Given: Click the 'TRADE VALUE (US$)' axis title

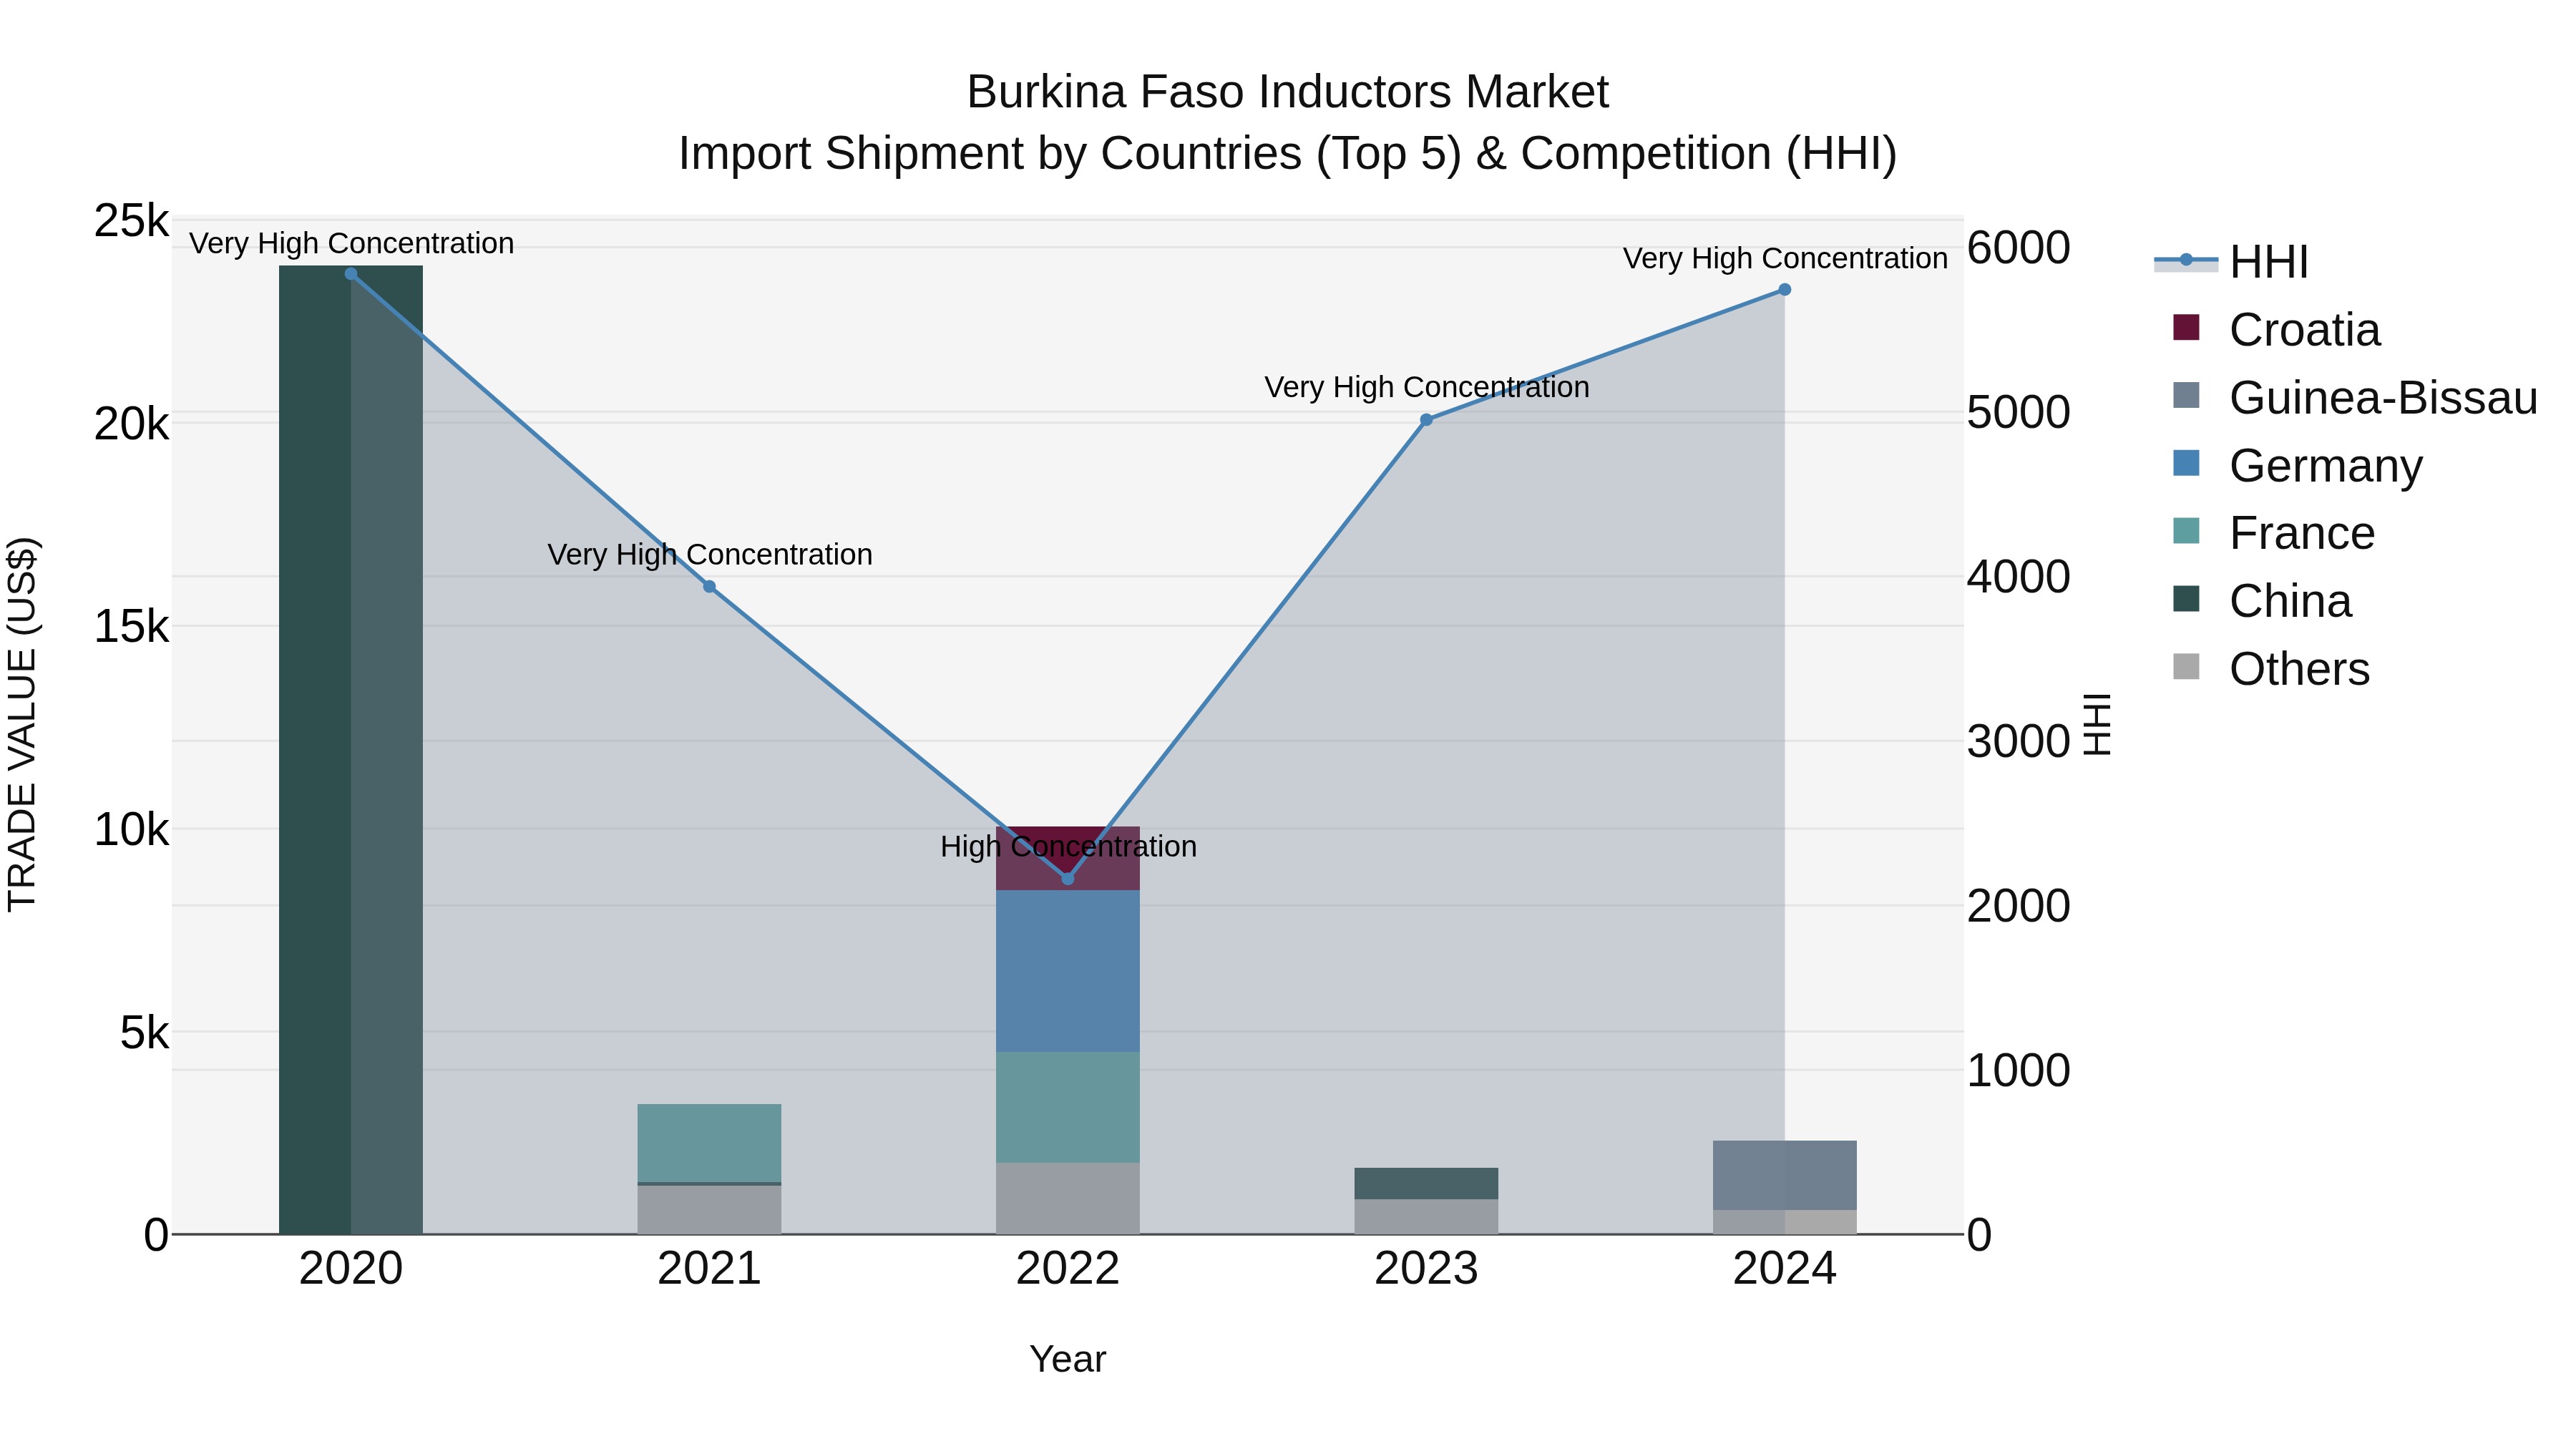Looking at the screenshot, I should (22, 724).
